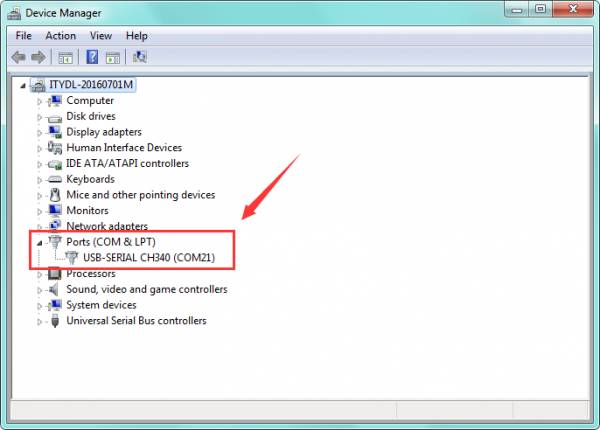Select Mice and other pointing devices
This screenshot has width=600, height=430.
coord(140,195)
